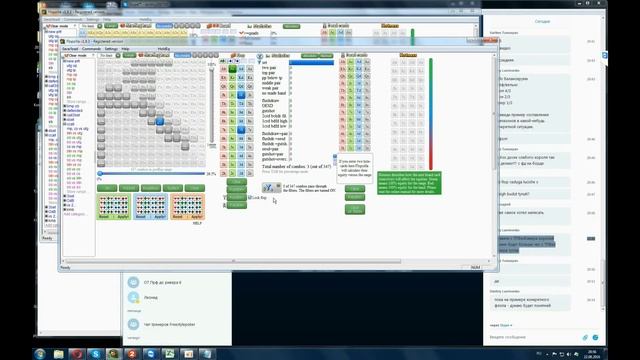Pick the Queen of spades board card
This screenshot has height=360, width=640.
click(x=249, y=86)
